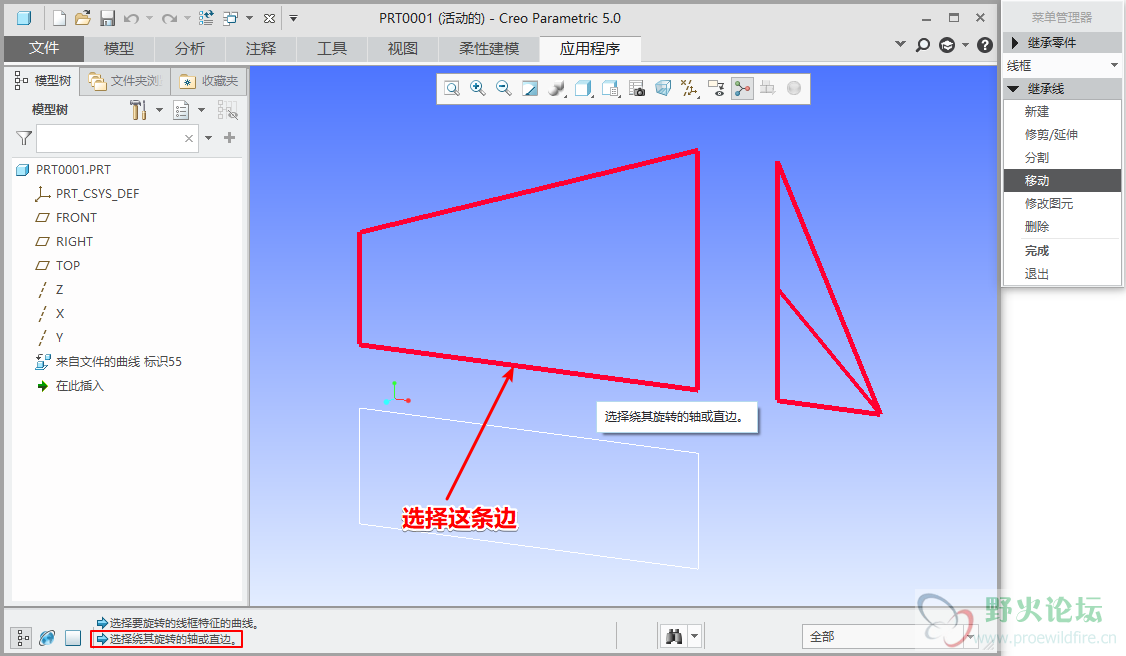Expand redo history dropdown arrow
1126x656 pixels.
(x=187, y=18)
